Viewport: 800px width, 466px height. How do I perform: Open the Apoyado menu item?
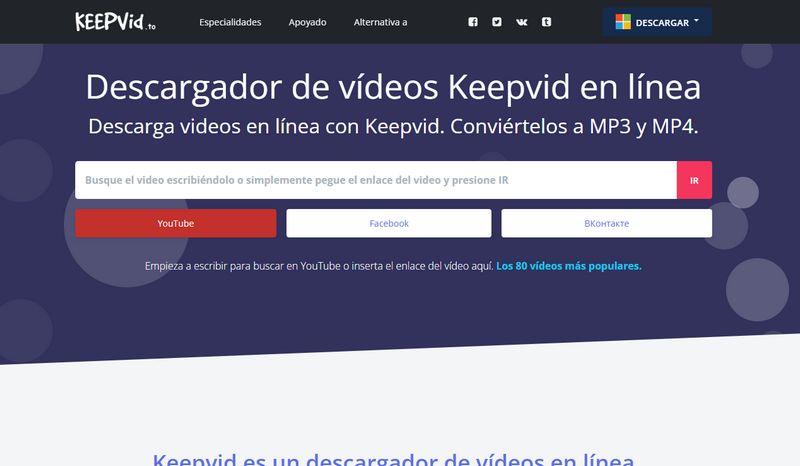(307, 22)
